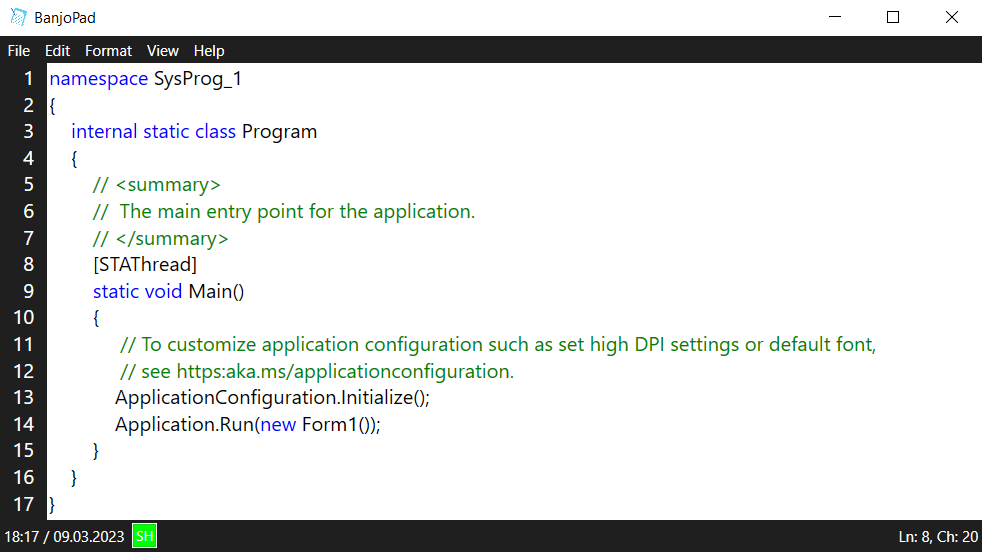982x552 pixels.
Task: Click Main() method name
Action: 216,292
